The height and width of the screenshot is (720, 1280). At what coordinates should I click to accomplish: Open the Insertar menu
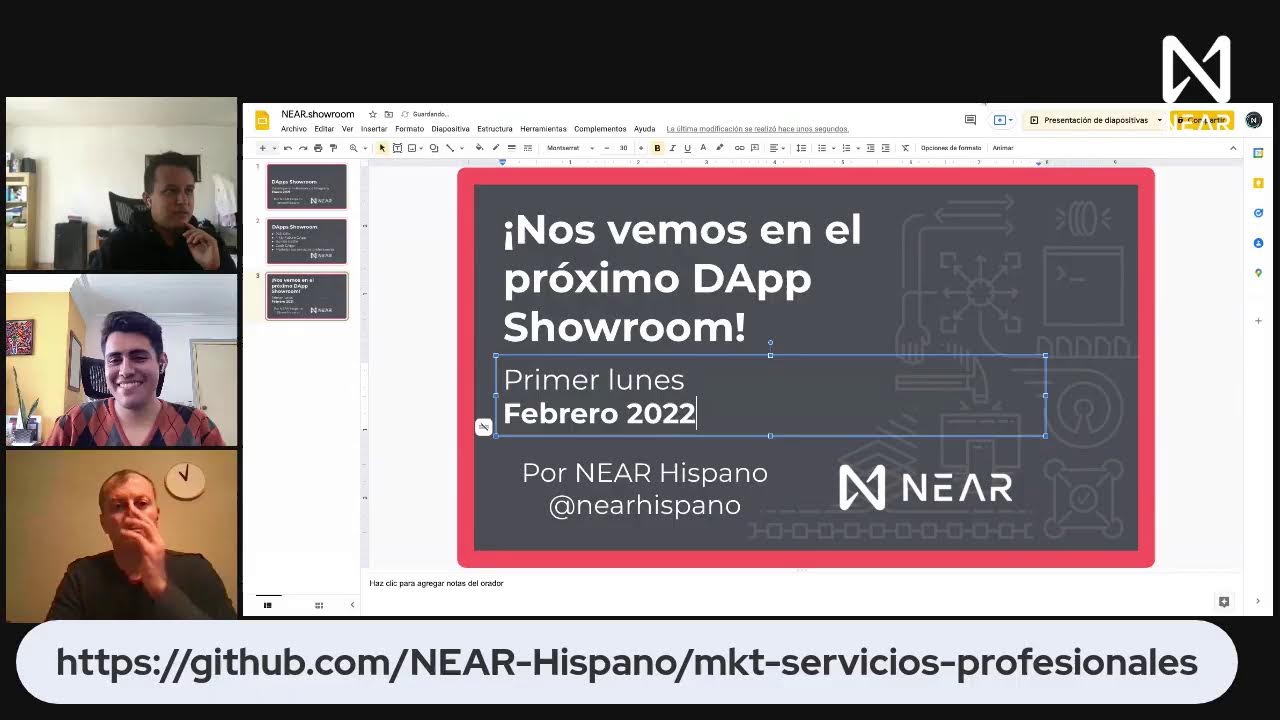coord(374,129)
